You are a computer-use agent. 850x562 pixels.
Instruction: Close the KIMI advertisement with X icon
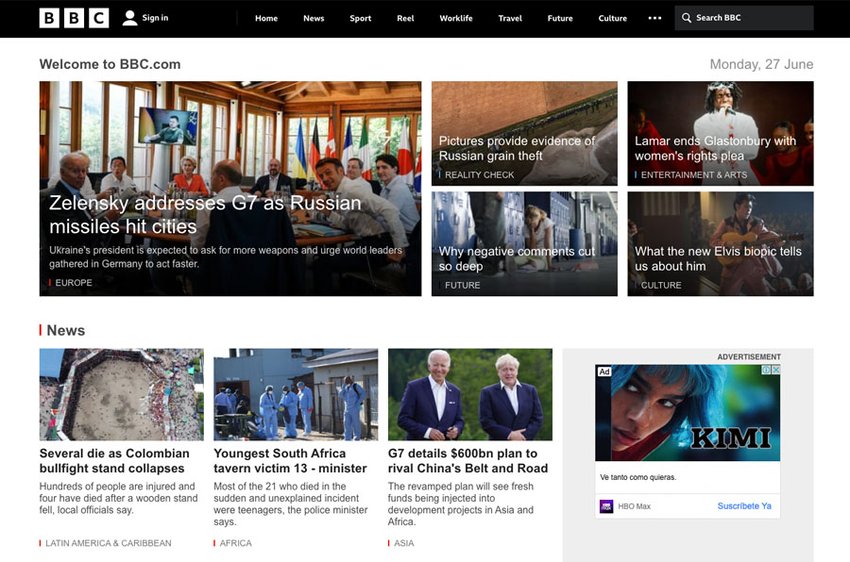click(x=776, y=370)
